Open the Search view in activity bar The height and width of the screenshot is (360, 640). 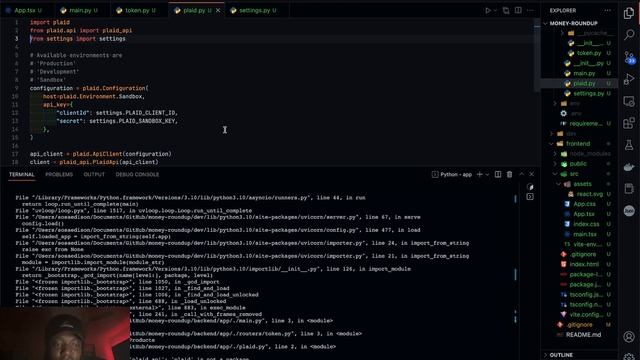[629, 35]
